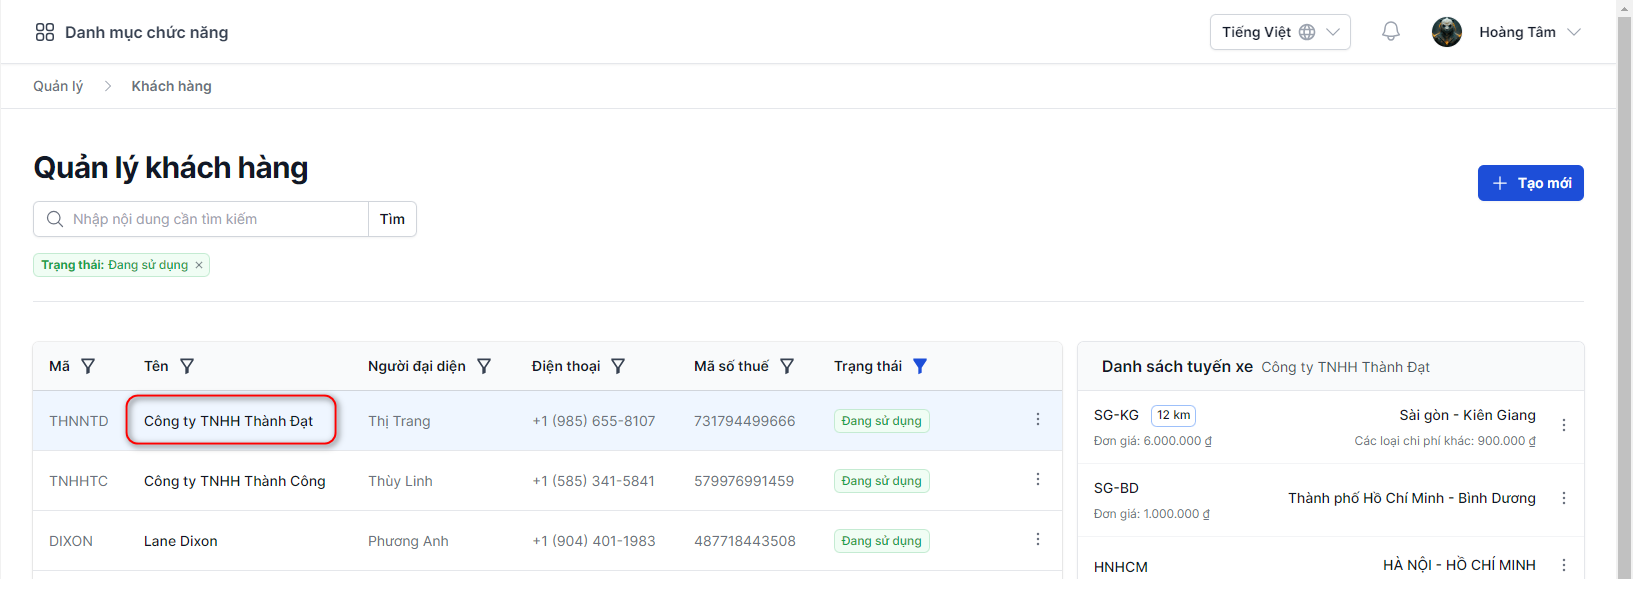
Task: Select the Khách hàng breadcrumb item
Action: [171, 86]
